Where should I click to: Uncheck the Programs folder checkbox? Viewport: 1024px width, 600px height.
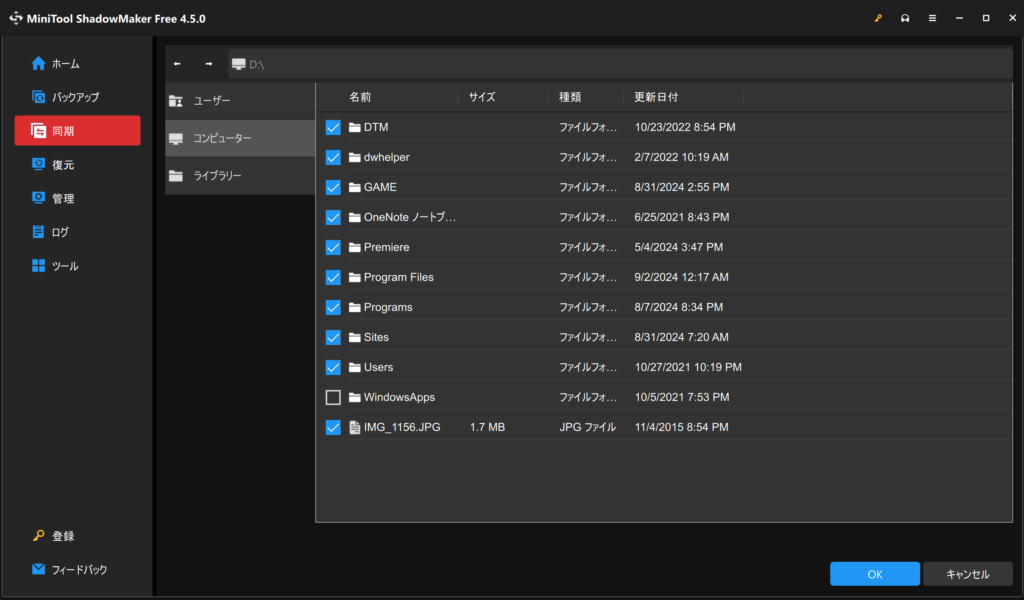pyautogui.click(x=333, y=308)
